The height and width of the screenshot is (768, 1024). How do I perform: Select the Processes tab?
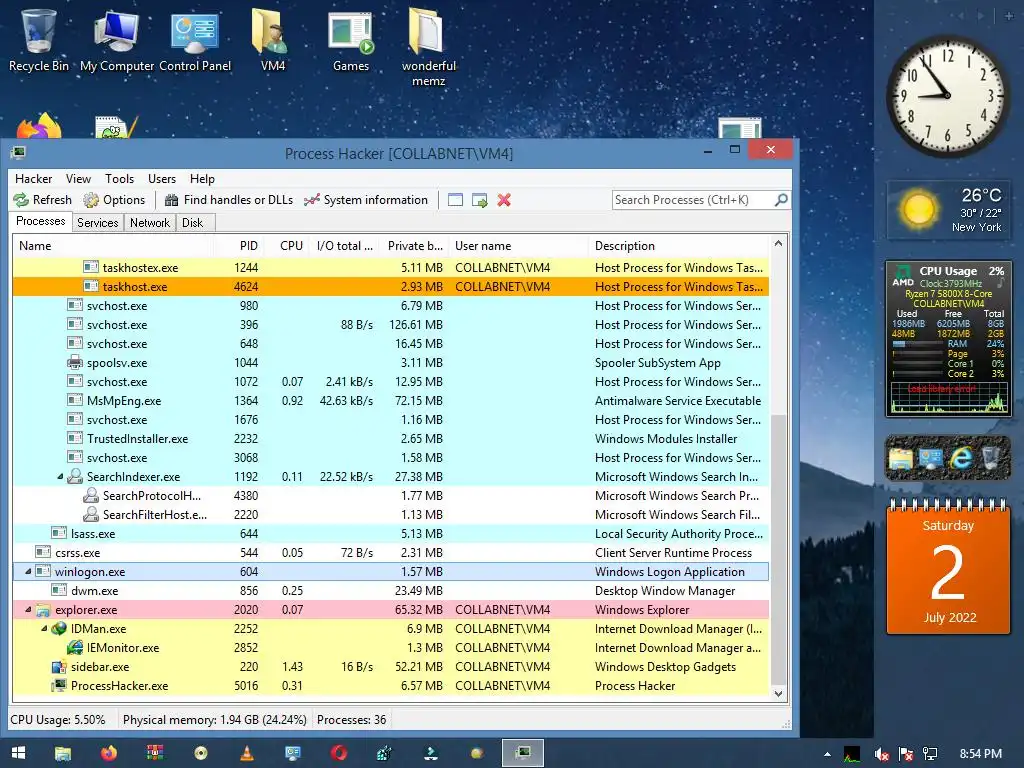[40, 221]
